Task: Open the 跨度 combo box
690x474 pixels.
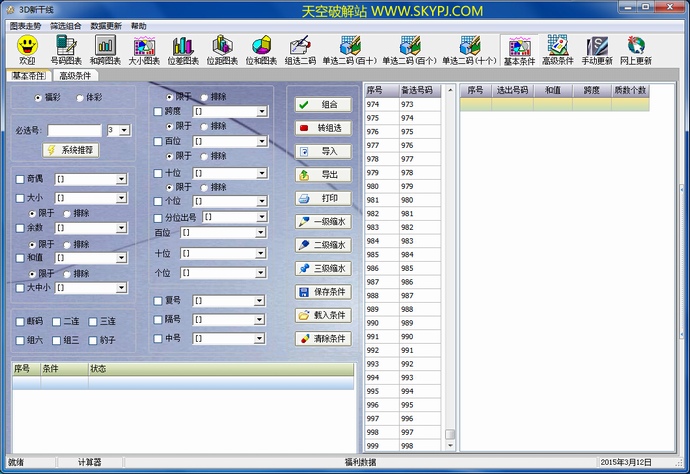Action: (x=260, y=112)
